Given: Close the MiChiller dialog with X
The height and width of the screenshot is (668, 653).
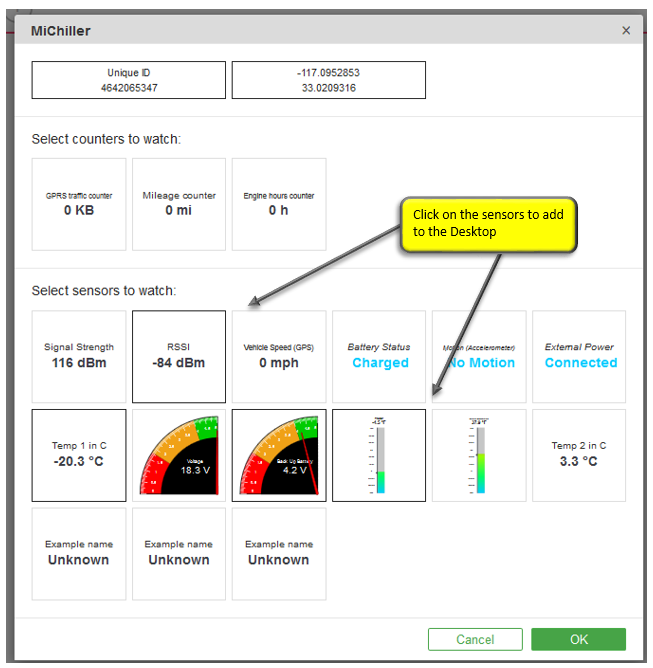Looking at the screenshot, I should (x=626, y=31).
